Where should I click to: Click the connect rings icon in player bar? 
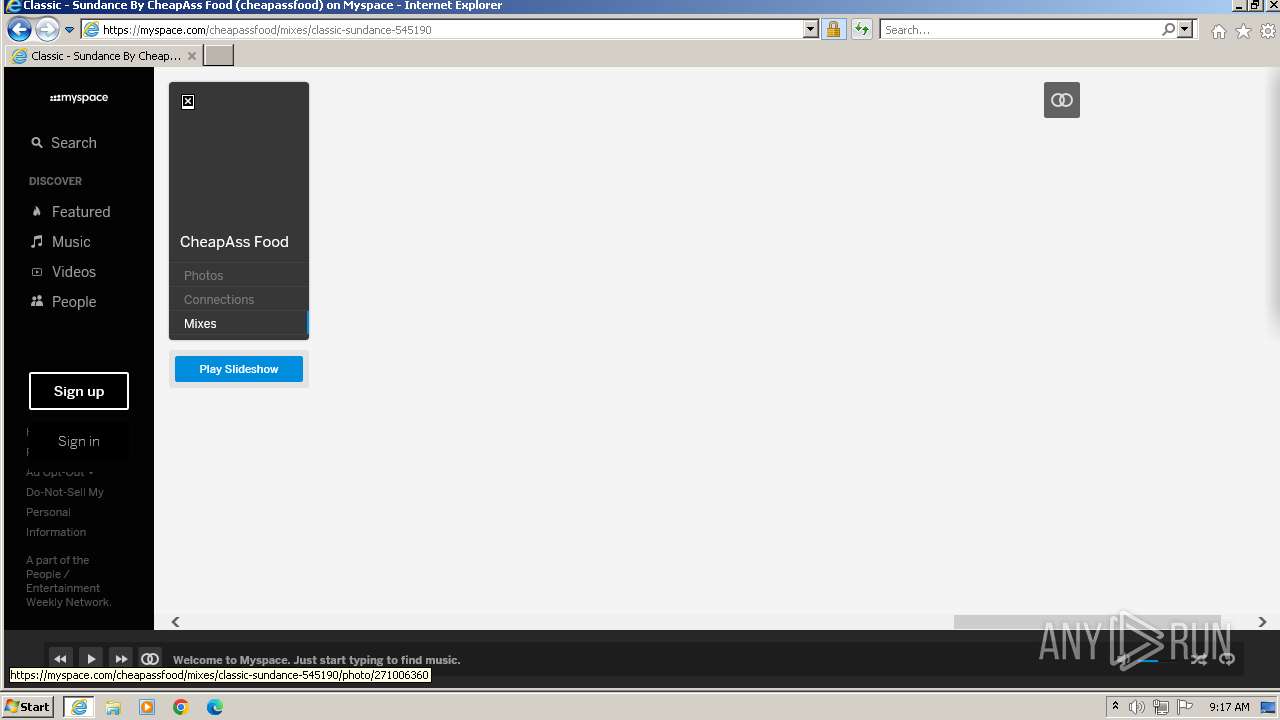[150, 659]
